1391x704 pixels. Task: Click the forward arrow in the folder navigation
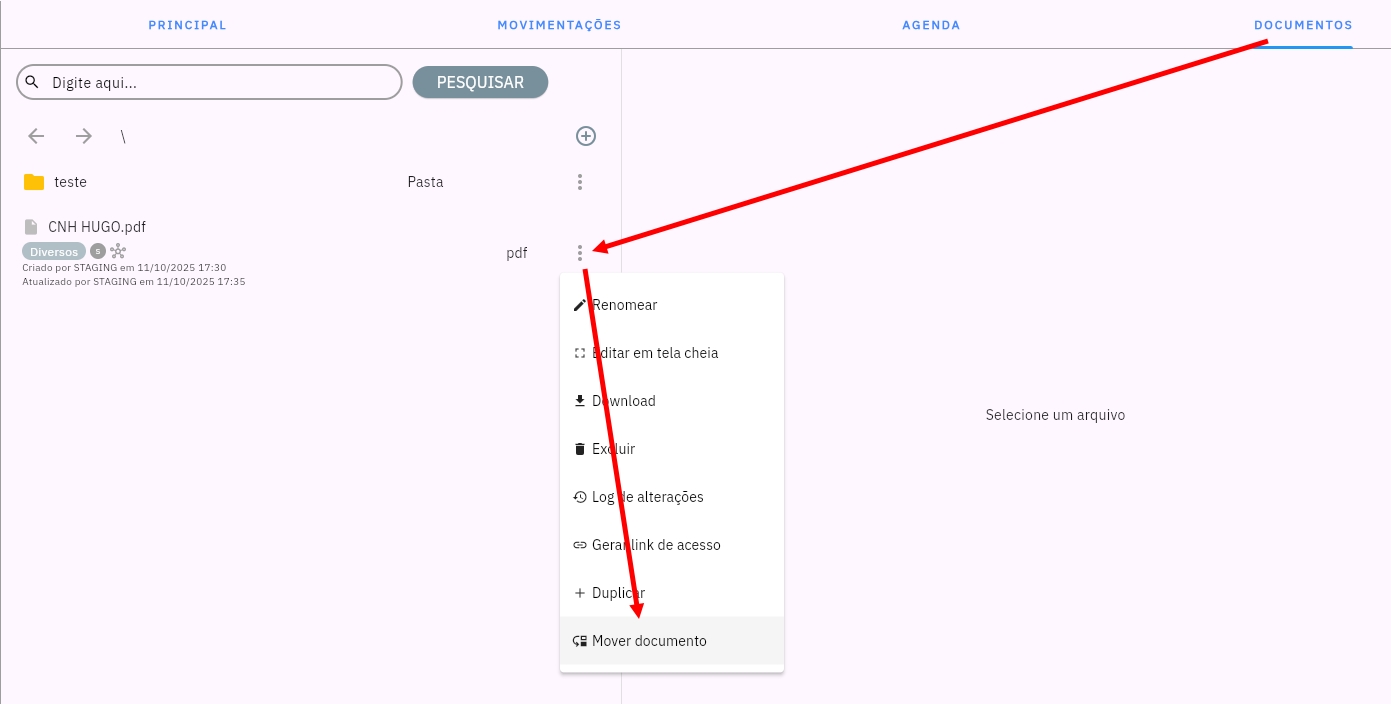84,136
